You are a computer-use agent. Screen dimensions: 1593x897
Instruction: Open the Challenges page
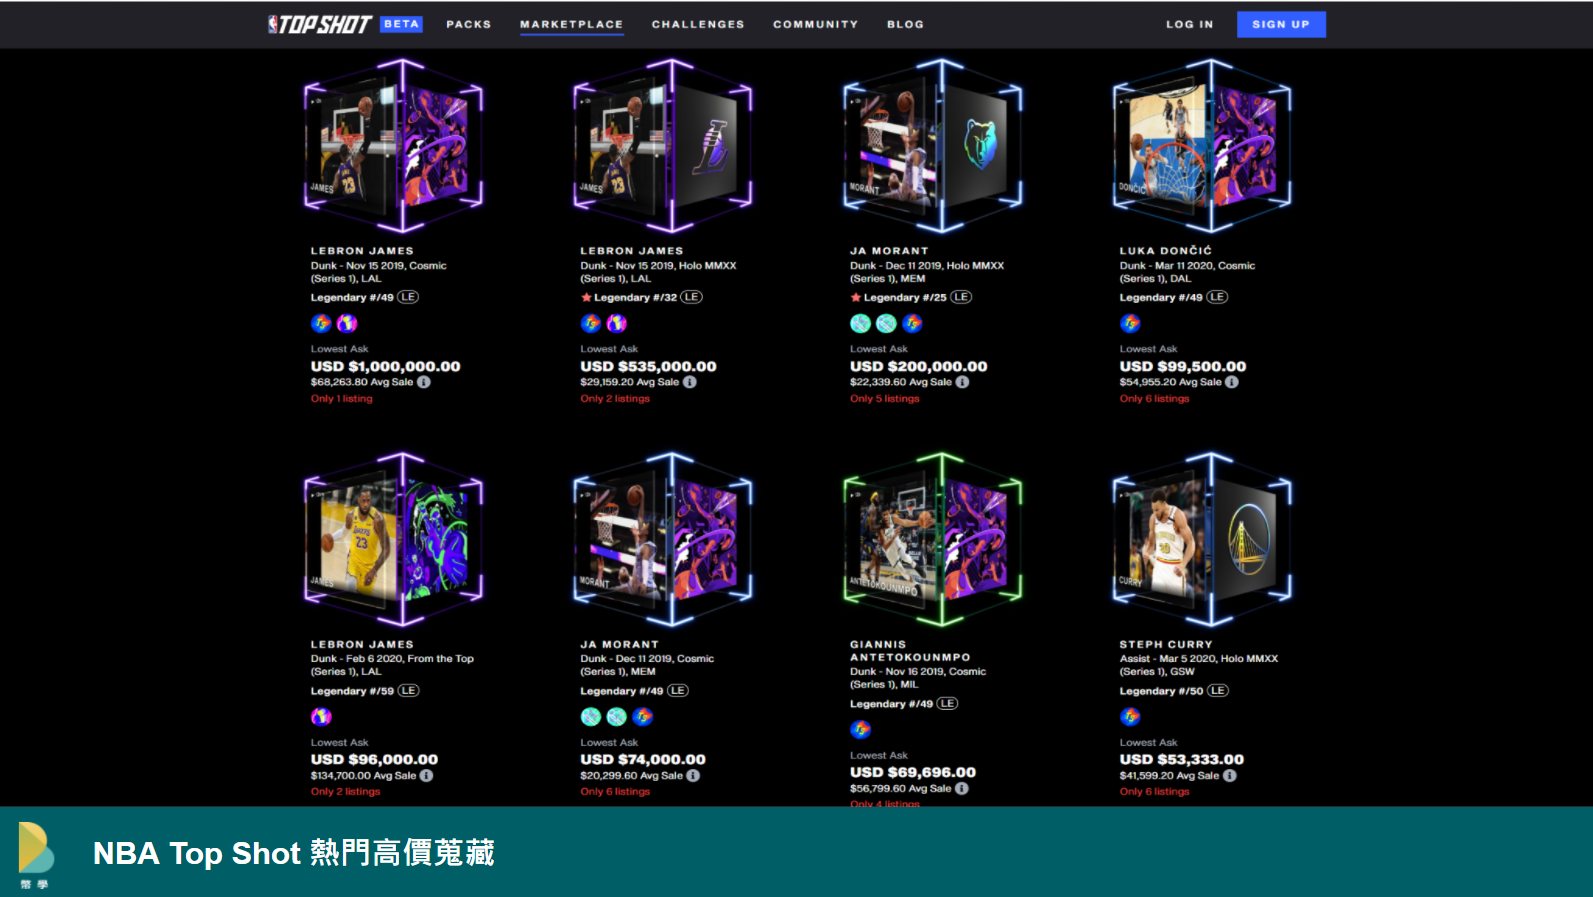pyautogui.click(x=698, y=24)
